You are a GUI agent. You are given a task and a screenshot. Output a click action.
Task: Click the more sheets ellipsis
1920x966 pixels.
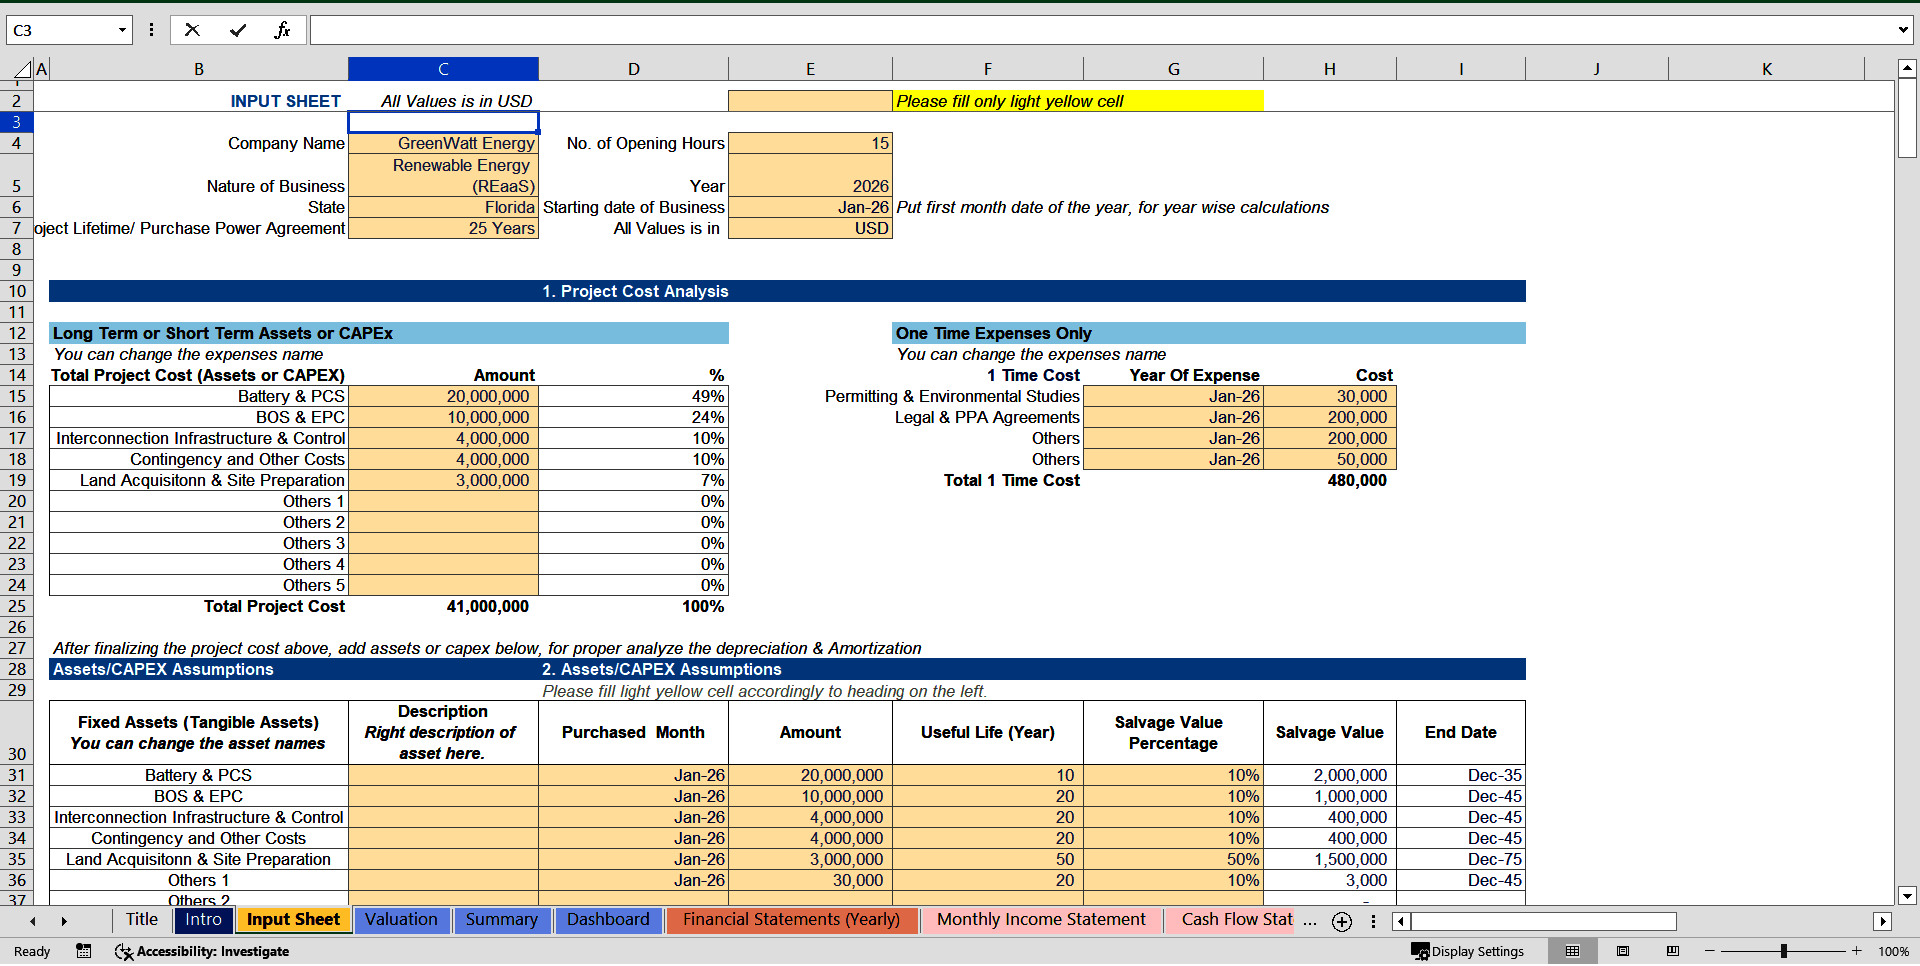tap(1310, 921)
